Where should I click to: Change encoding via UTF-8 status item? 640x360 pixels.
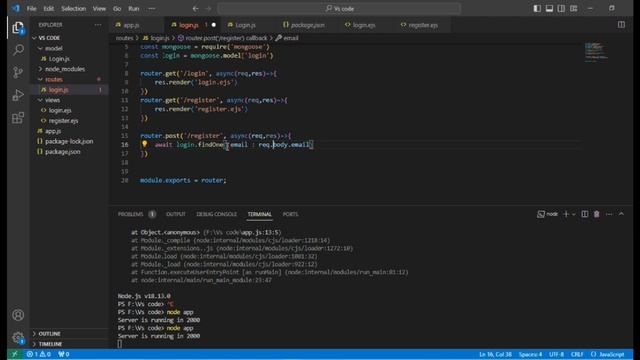(556, 354)
